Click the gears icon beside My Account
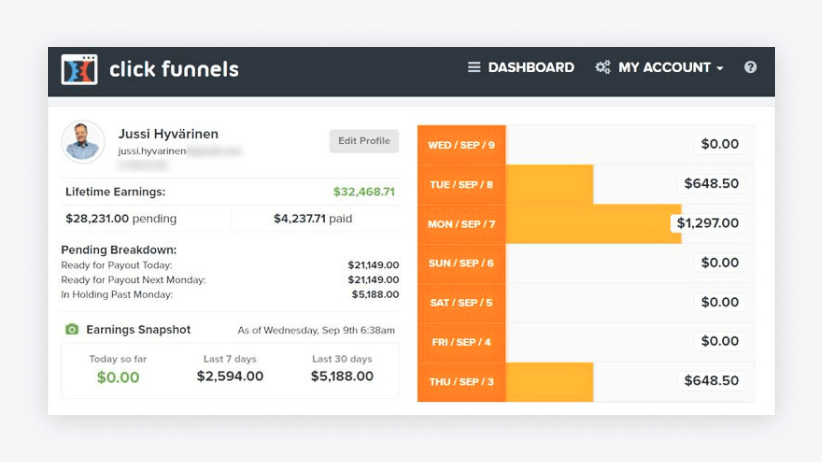This screenshot has width=822, height=462. 603,68
